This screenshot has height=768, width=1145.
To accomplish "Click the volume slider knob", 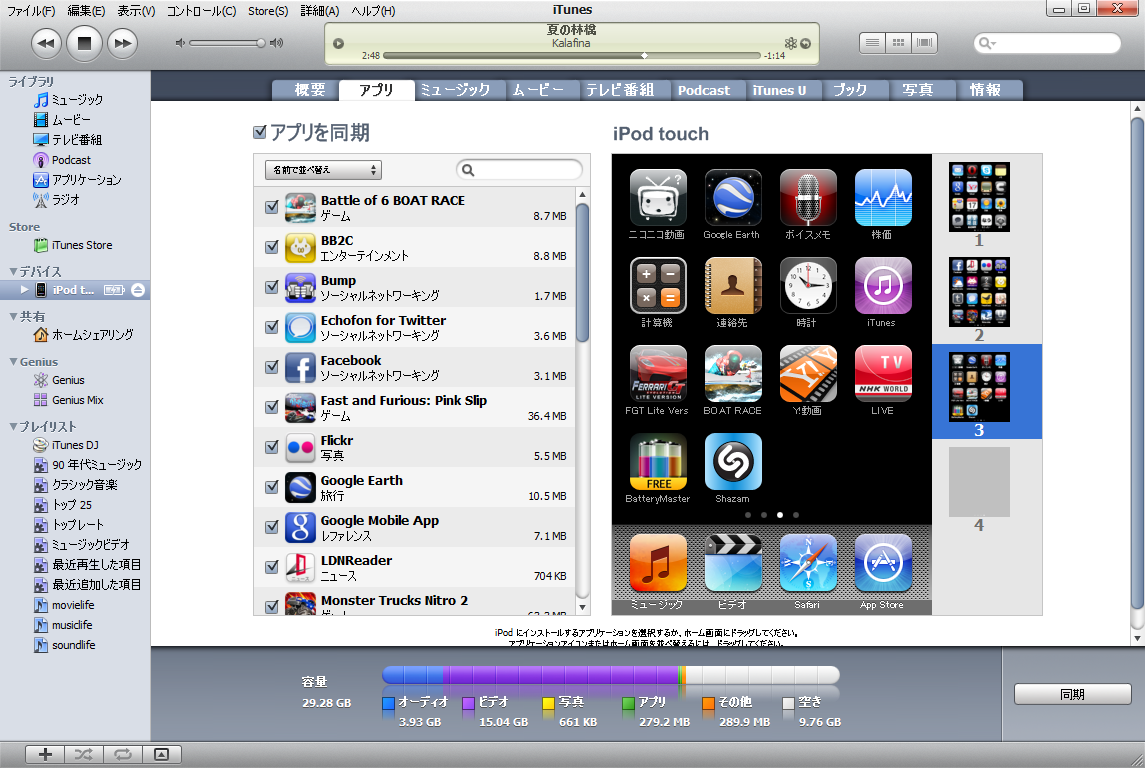I will (261, 43).
